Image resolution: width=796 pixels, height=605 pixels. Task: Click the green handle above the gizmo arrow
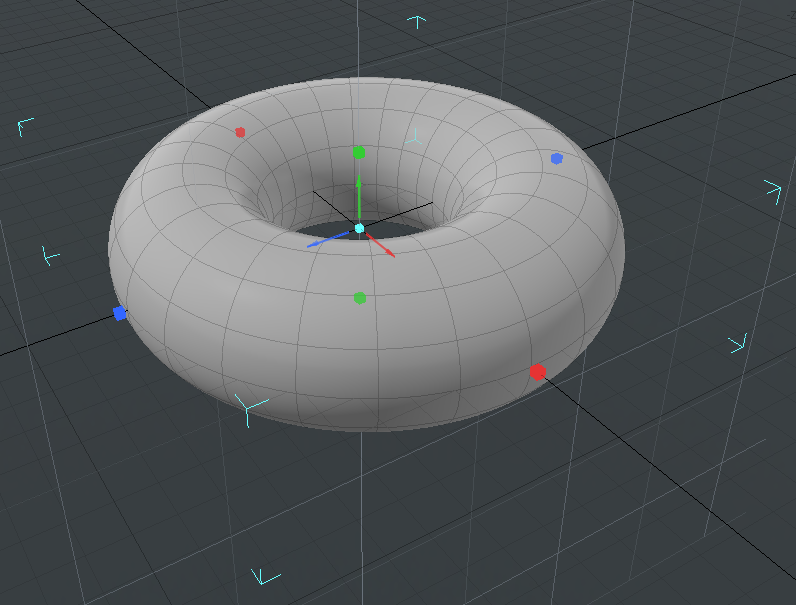point(359,153)
